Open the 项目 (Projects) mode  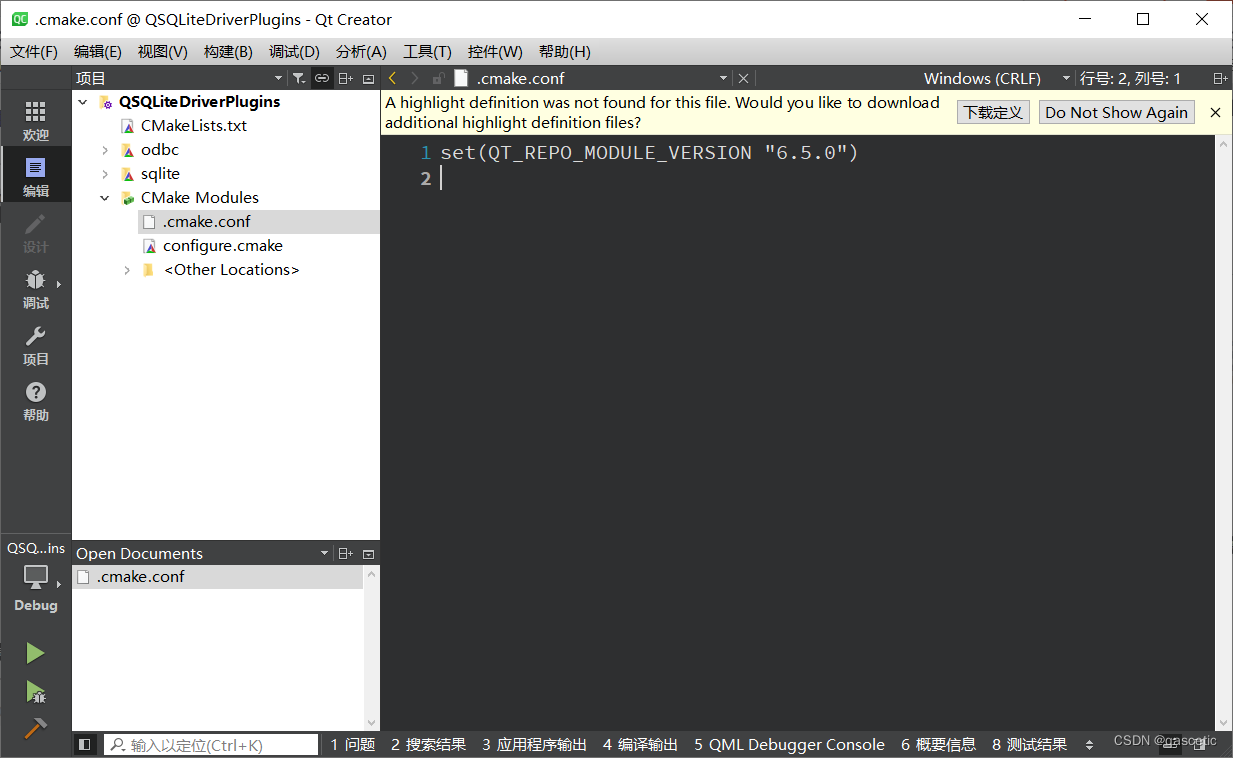[35, 344]
